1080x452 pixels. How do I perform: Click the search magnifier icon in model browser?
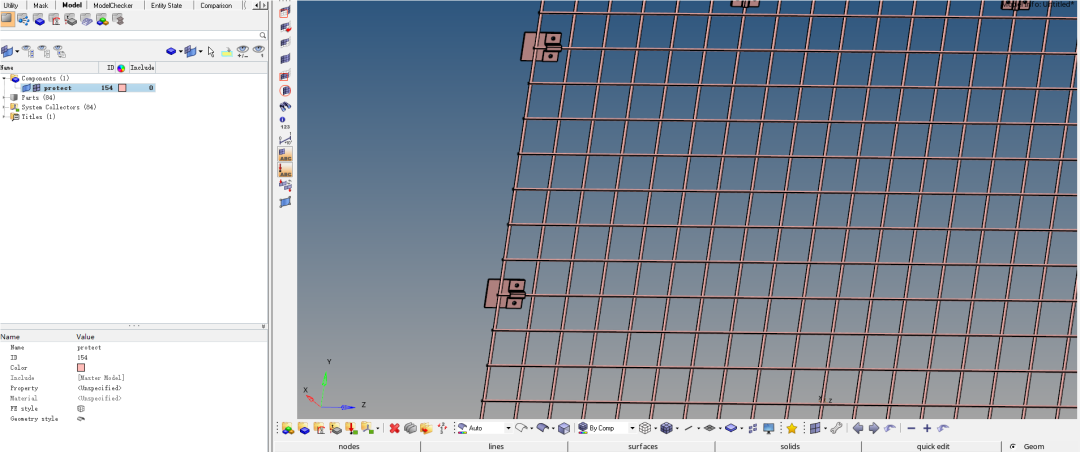click(x=263, y=34)
